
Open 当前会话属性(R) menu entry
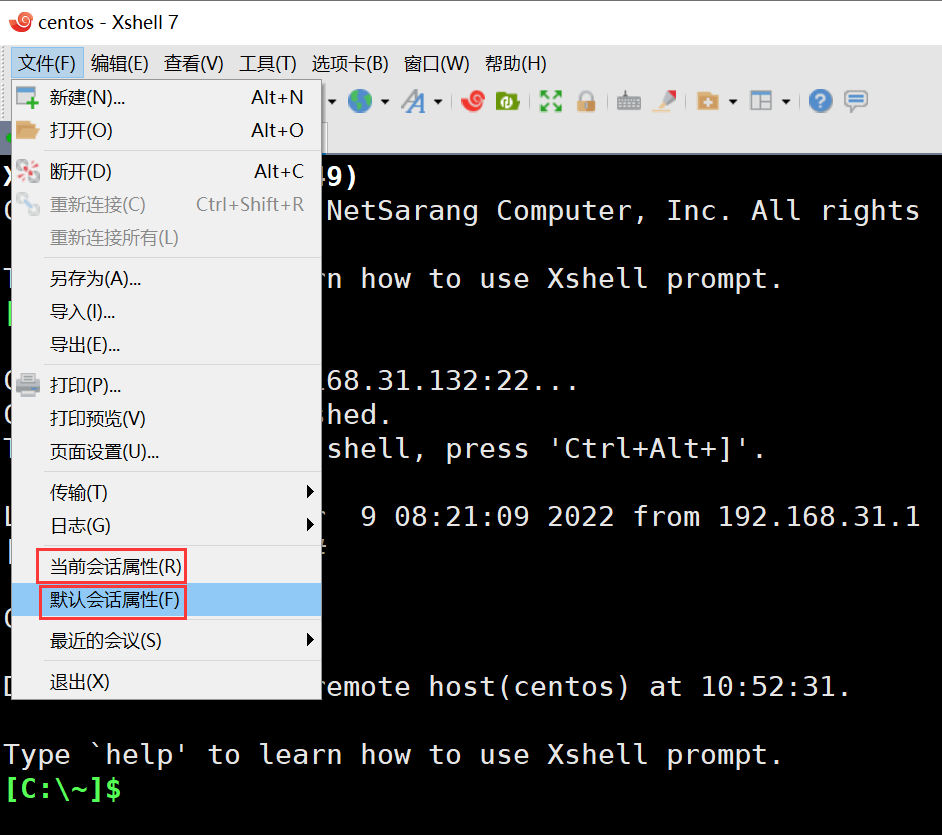point(167,566)
